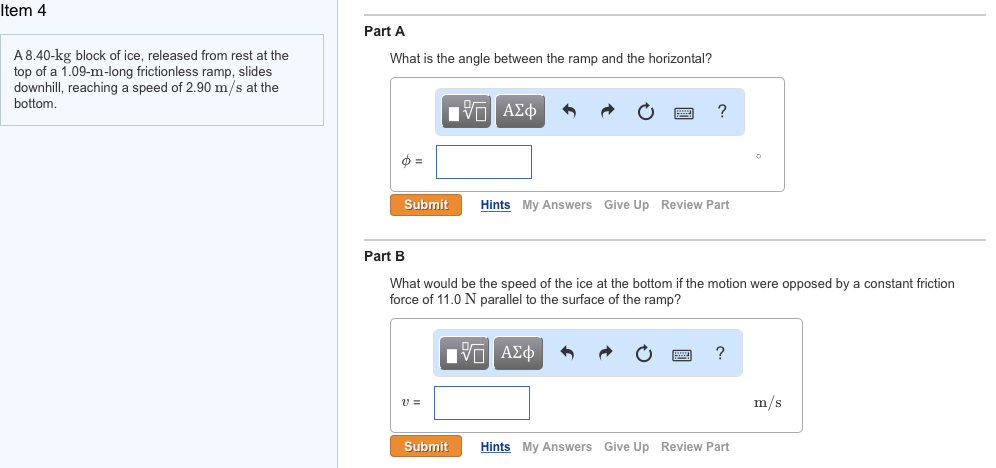996x468 pixels.
Task: Open Part B Greek symbols palette
Action: click(x=518, y=353)
